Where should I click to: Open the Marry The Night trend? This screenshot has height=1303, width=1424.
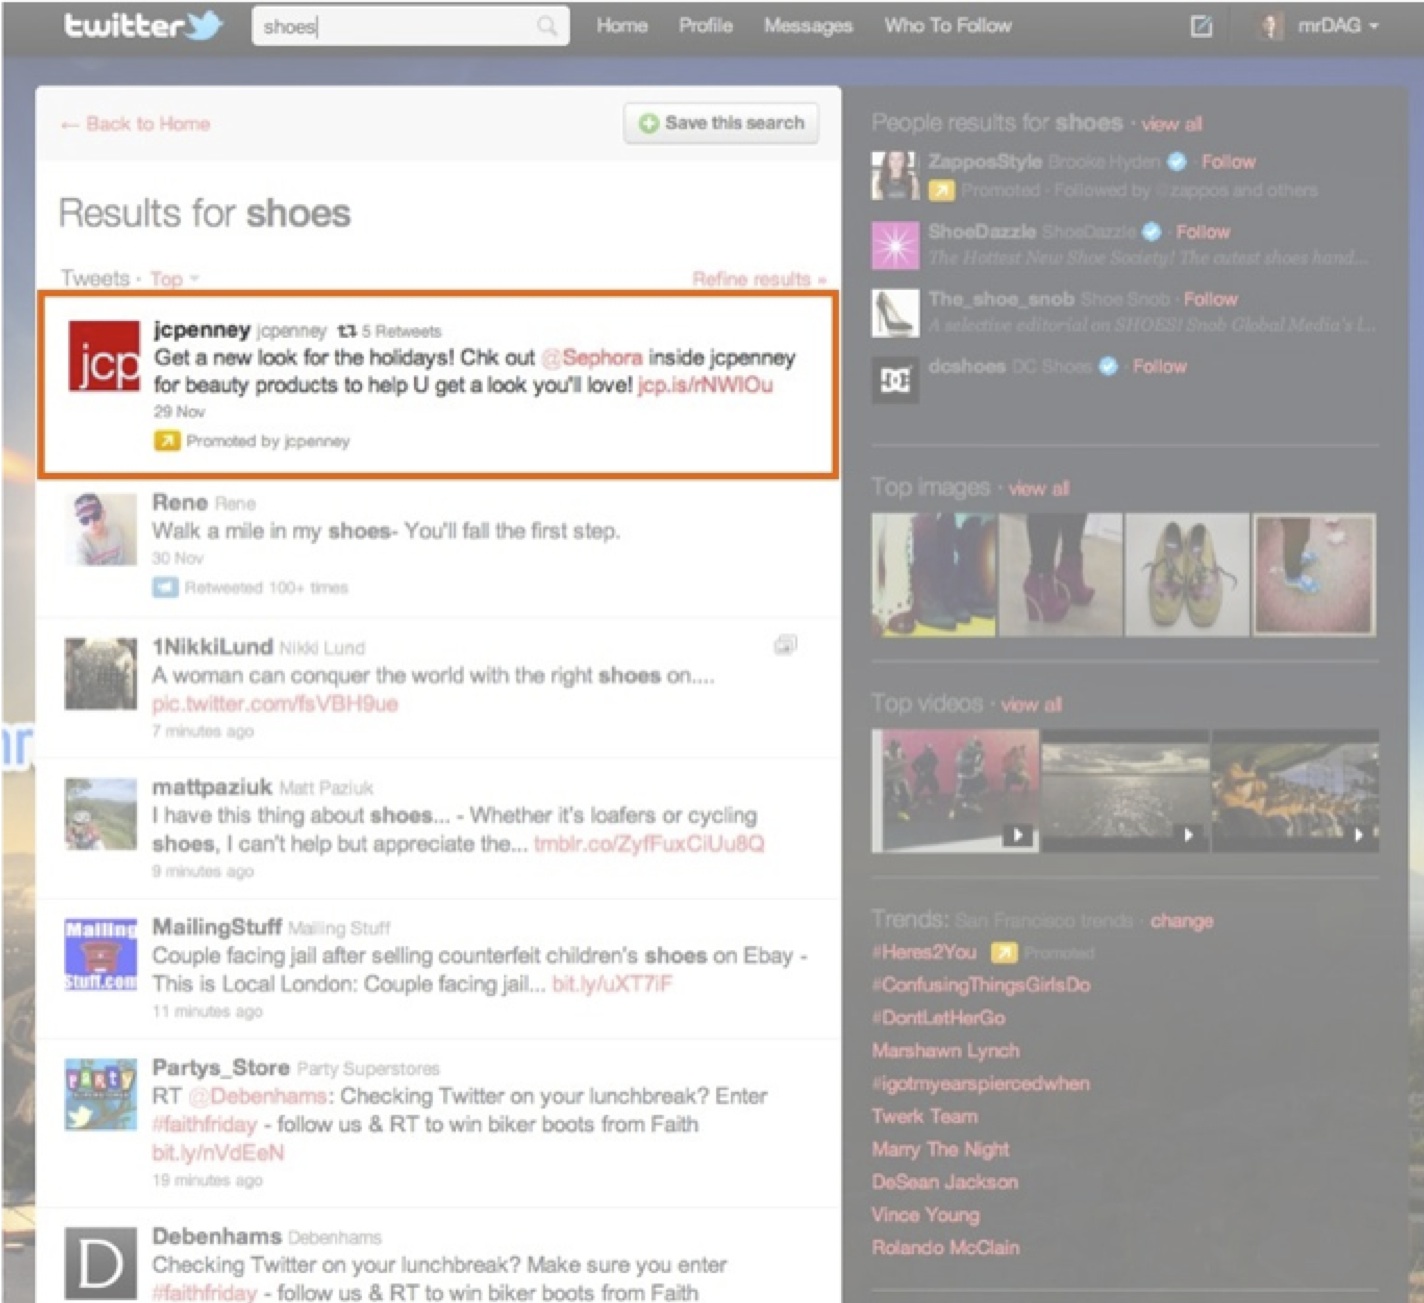click(x=940, y=1149)
